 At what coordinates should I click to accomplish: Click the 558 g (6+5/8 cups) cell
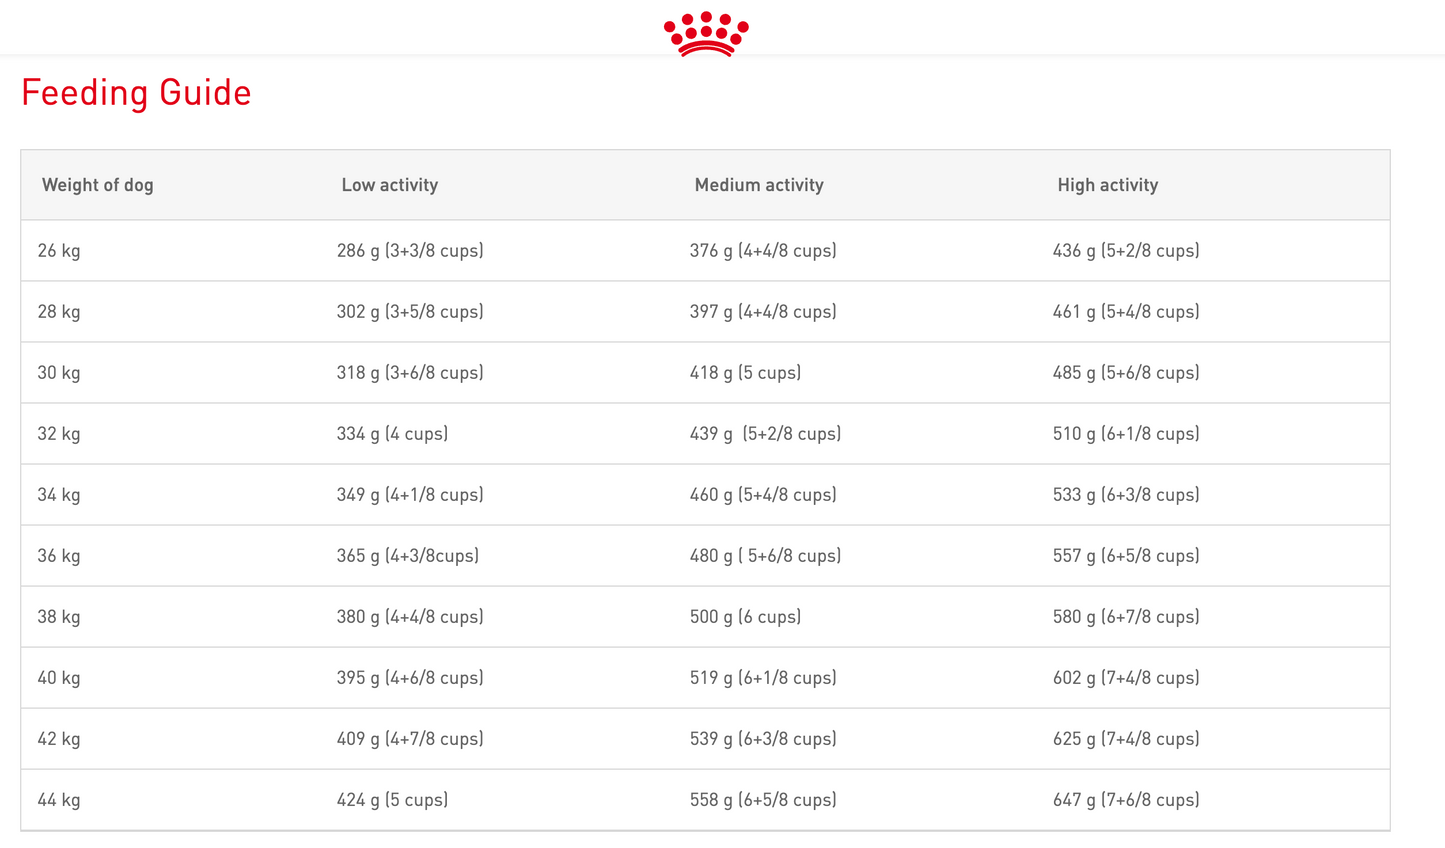763,800
